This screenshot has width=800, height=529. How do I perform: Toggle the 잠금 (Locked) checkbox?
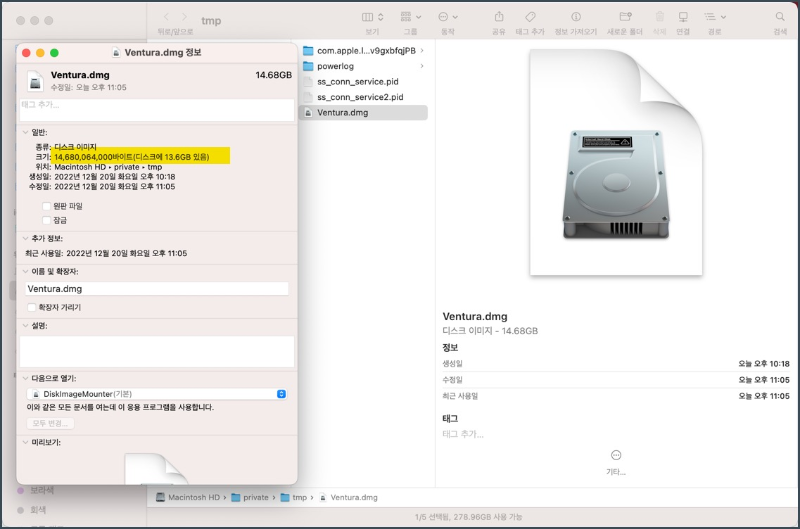click(x=46, y=220)
